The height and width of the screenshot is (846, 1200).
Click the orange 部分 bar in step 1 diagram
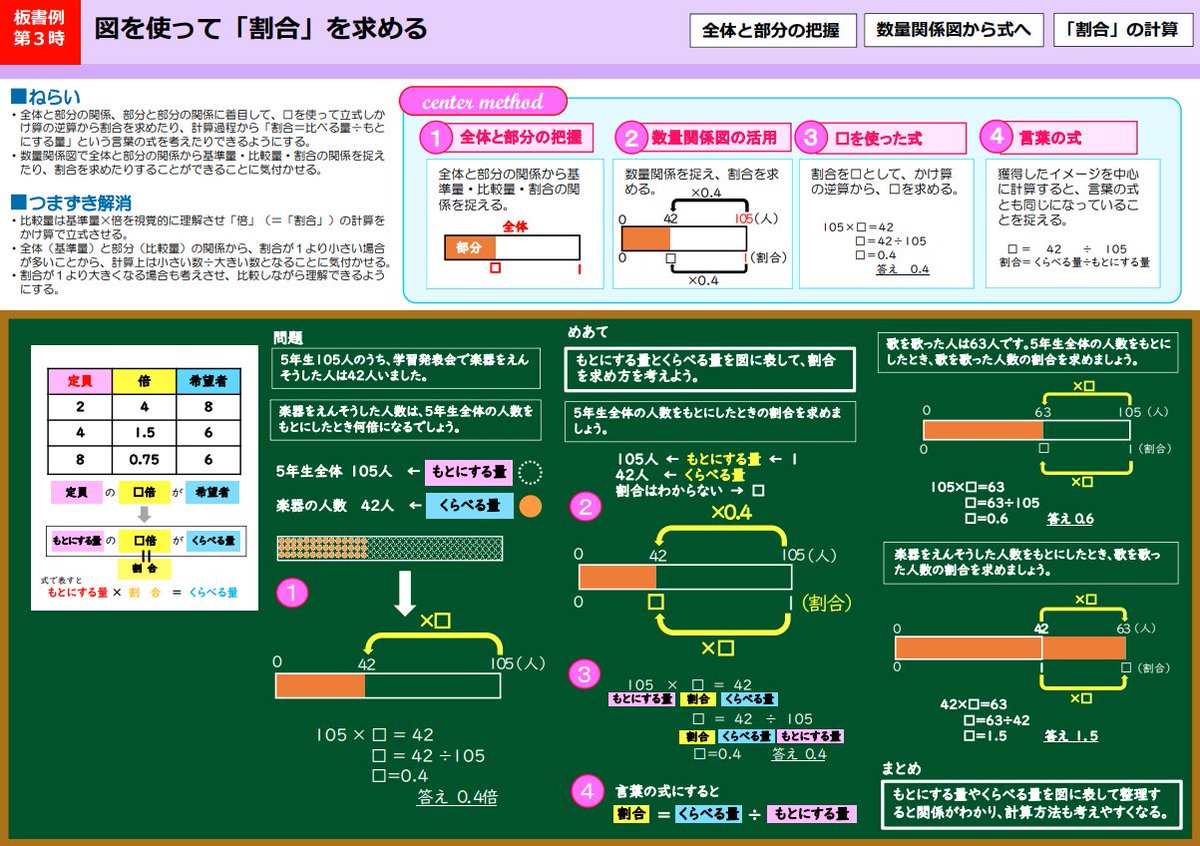pos(470,247)
